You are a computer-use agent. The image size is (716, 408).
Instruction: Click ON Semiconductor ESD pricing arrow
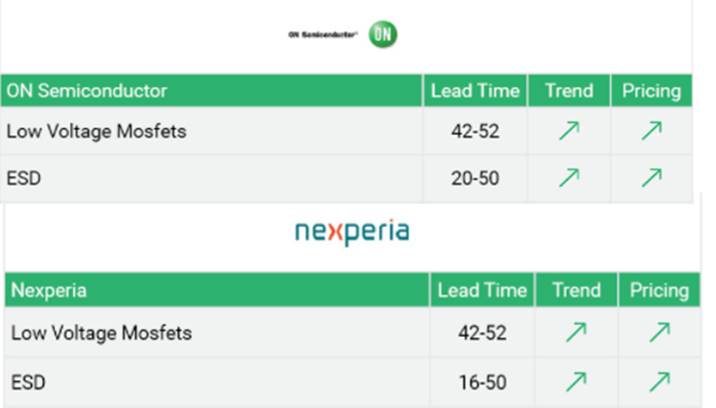(x=652, y=178)
